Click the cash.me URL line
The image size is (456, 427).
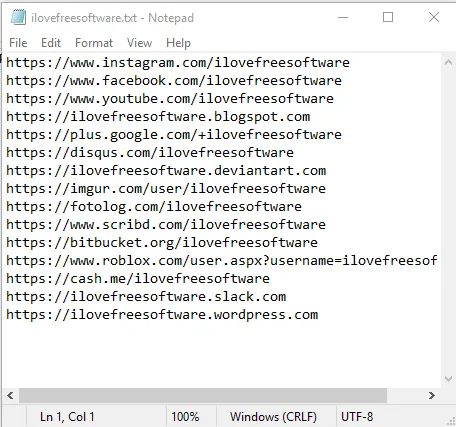point(138,279)
